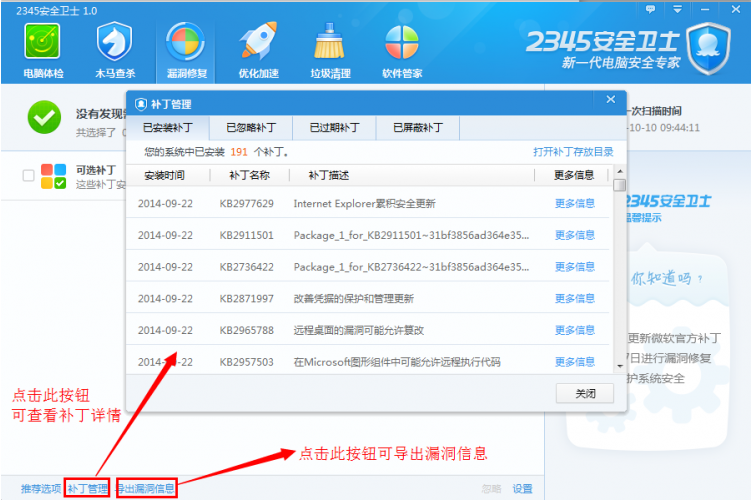
Task: Open 更多信息 for KB2977629
Action: 575,203
